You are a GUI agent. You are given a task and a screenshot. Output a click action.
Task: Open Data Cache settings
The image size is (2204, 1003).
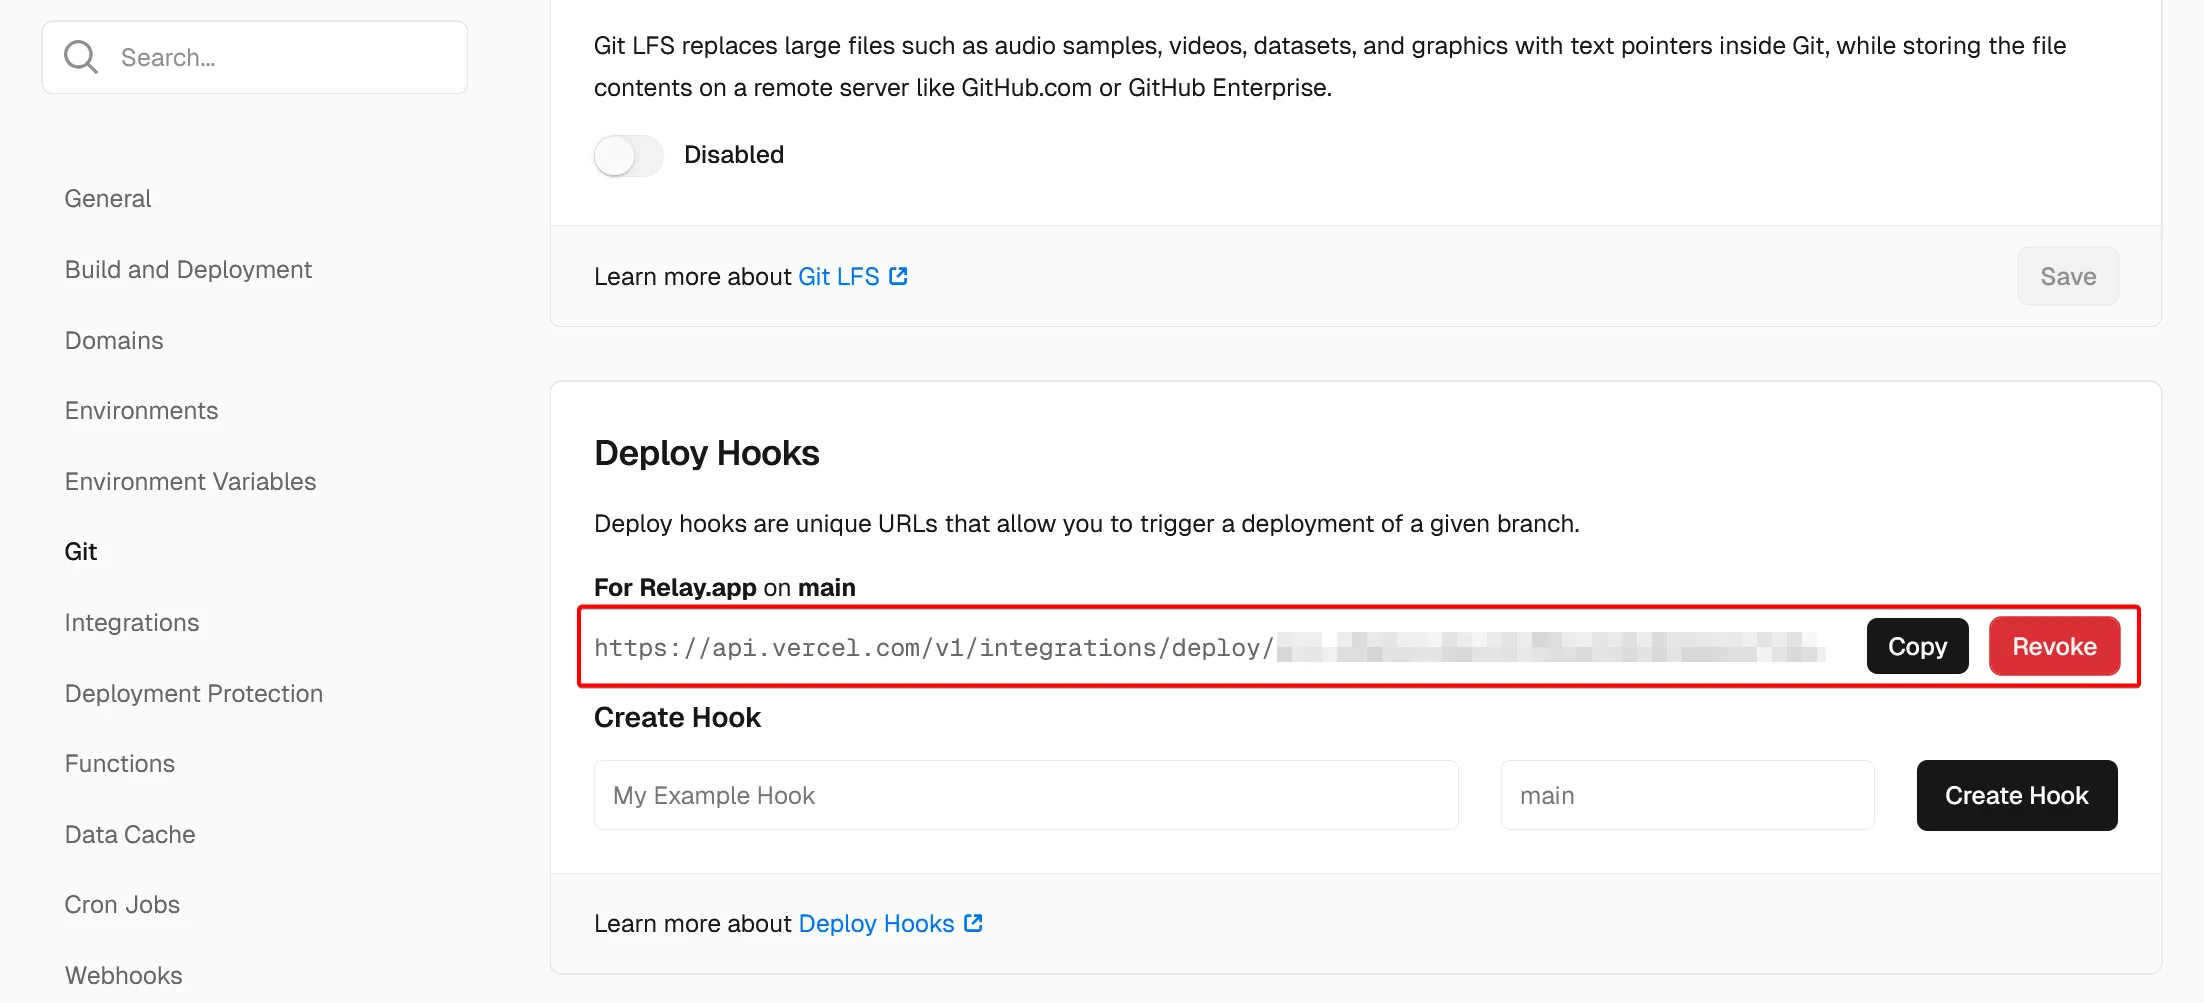pos(130,835)
